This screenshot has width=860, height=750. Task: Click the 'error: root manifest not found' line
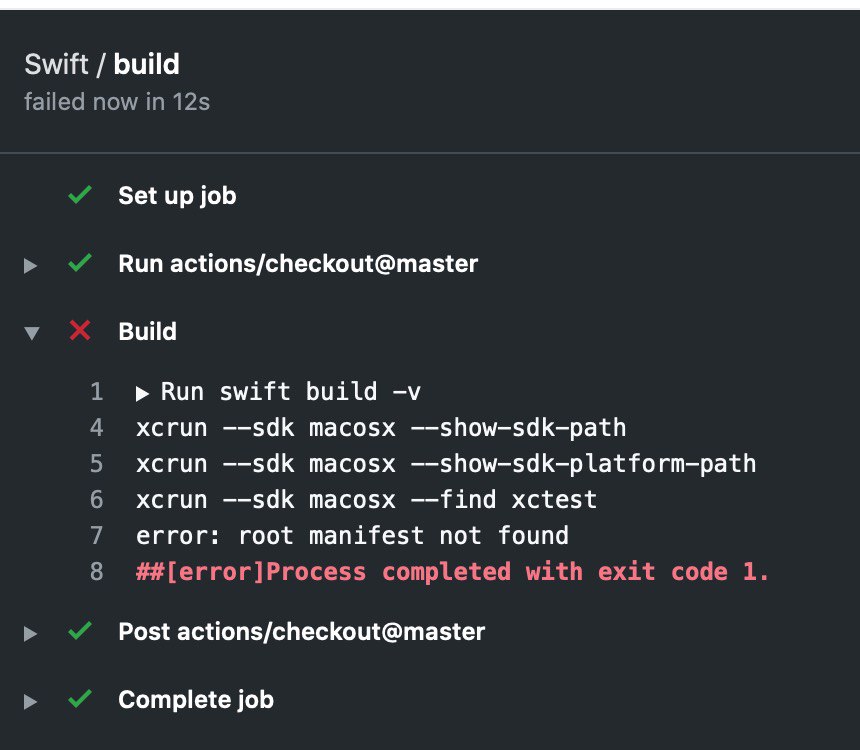tap(352, 536)
